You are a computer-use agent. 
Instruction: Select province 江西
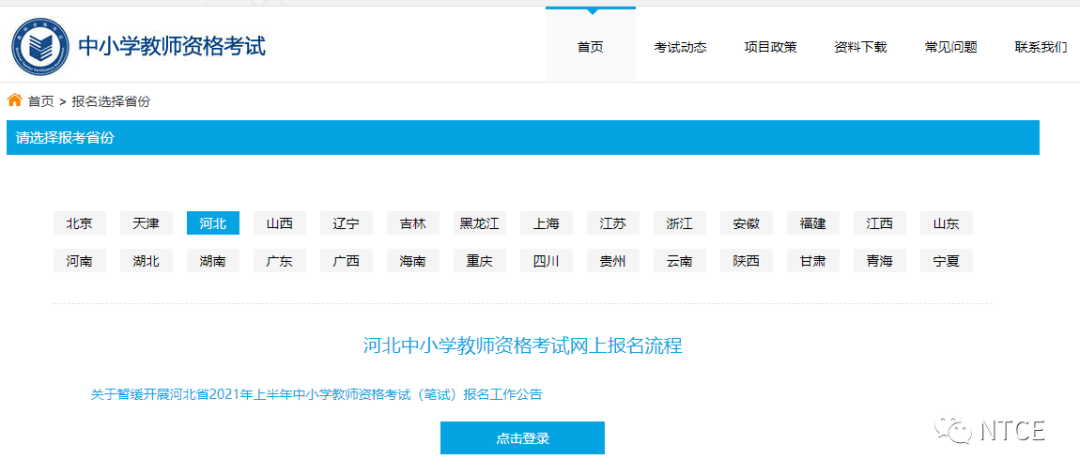tap(880, 223)
